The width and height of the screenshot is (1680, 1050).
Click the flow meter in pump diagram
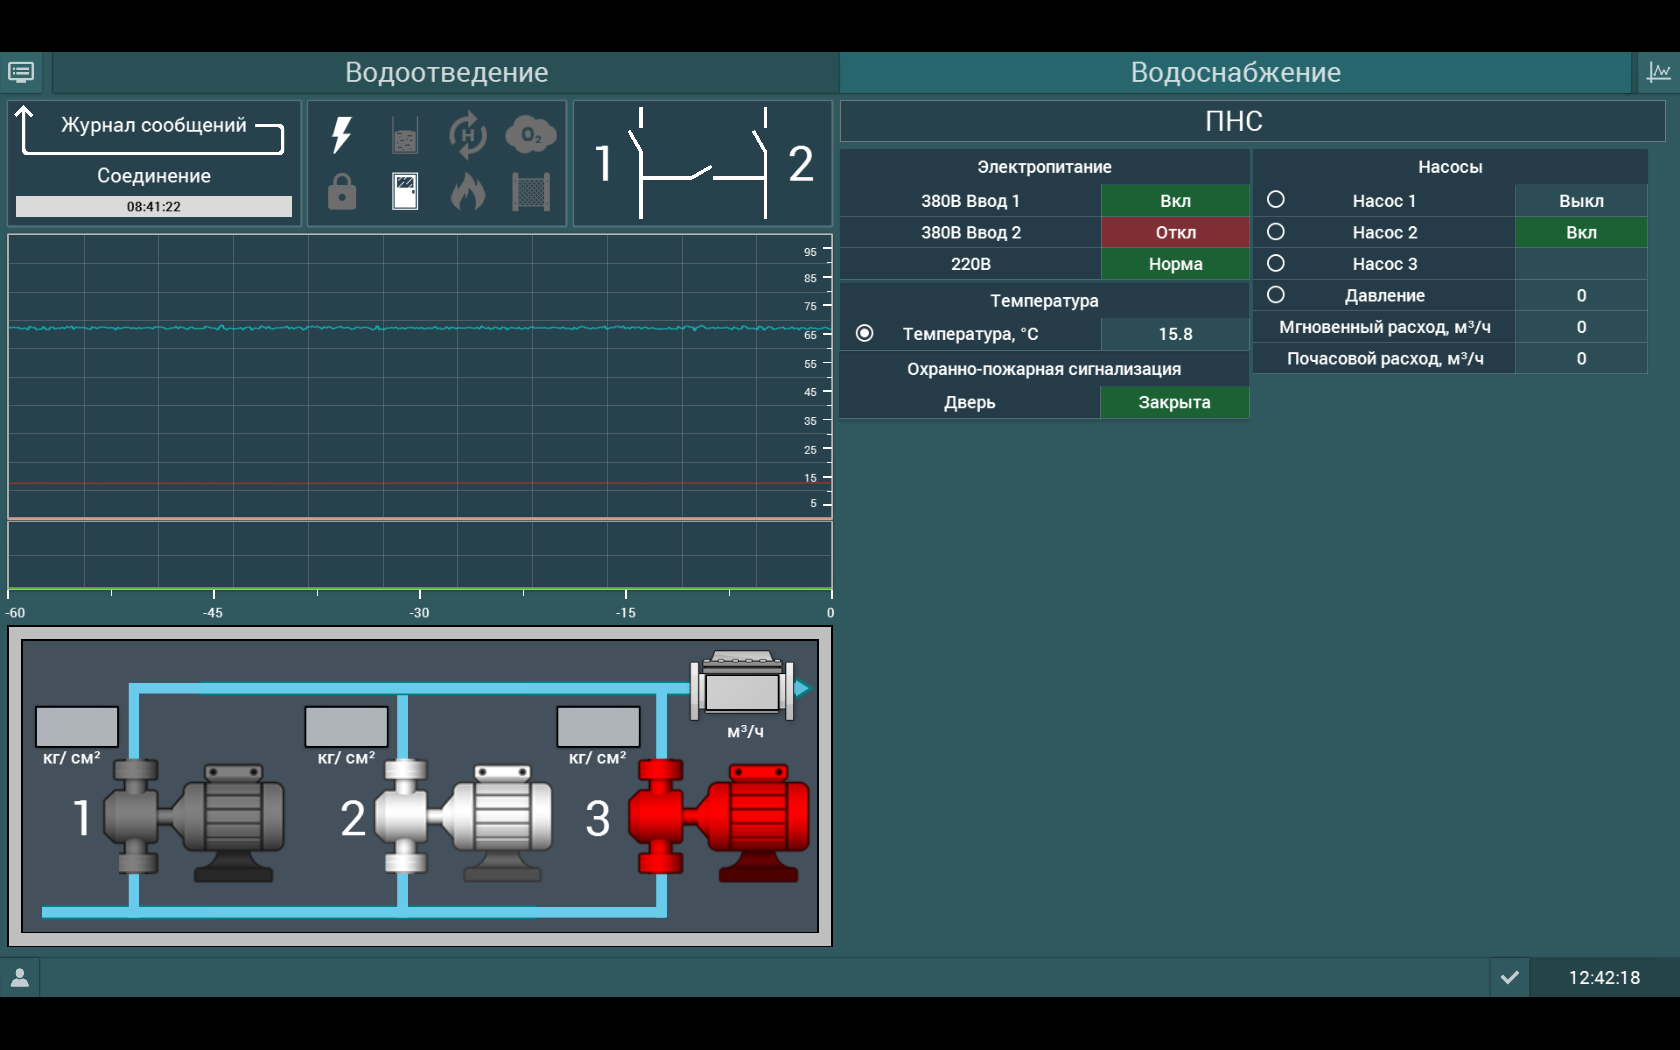point(742,688)
